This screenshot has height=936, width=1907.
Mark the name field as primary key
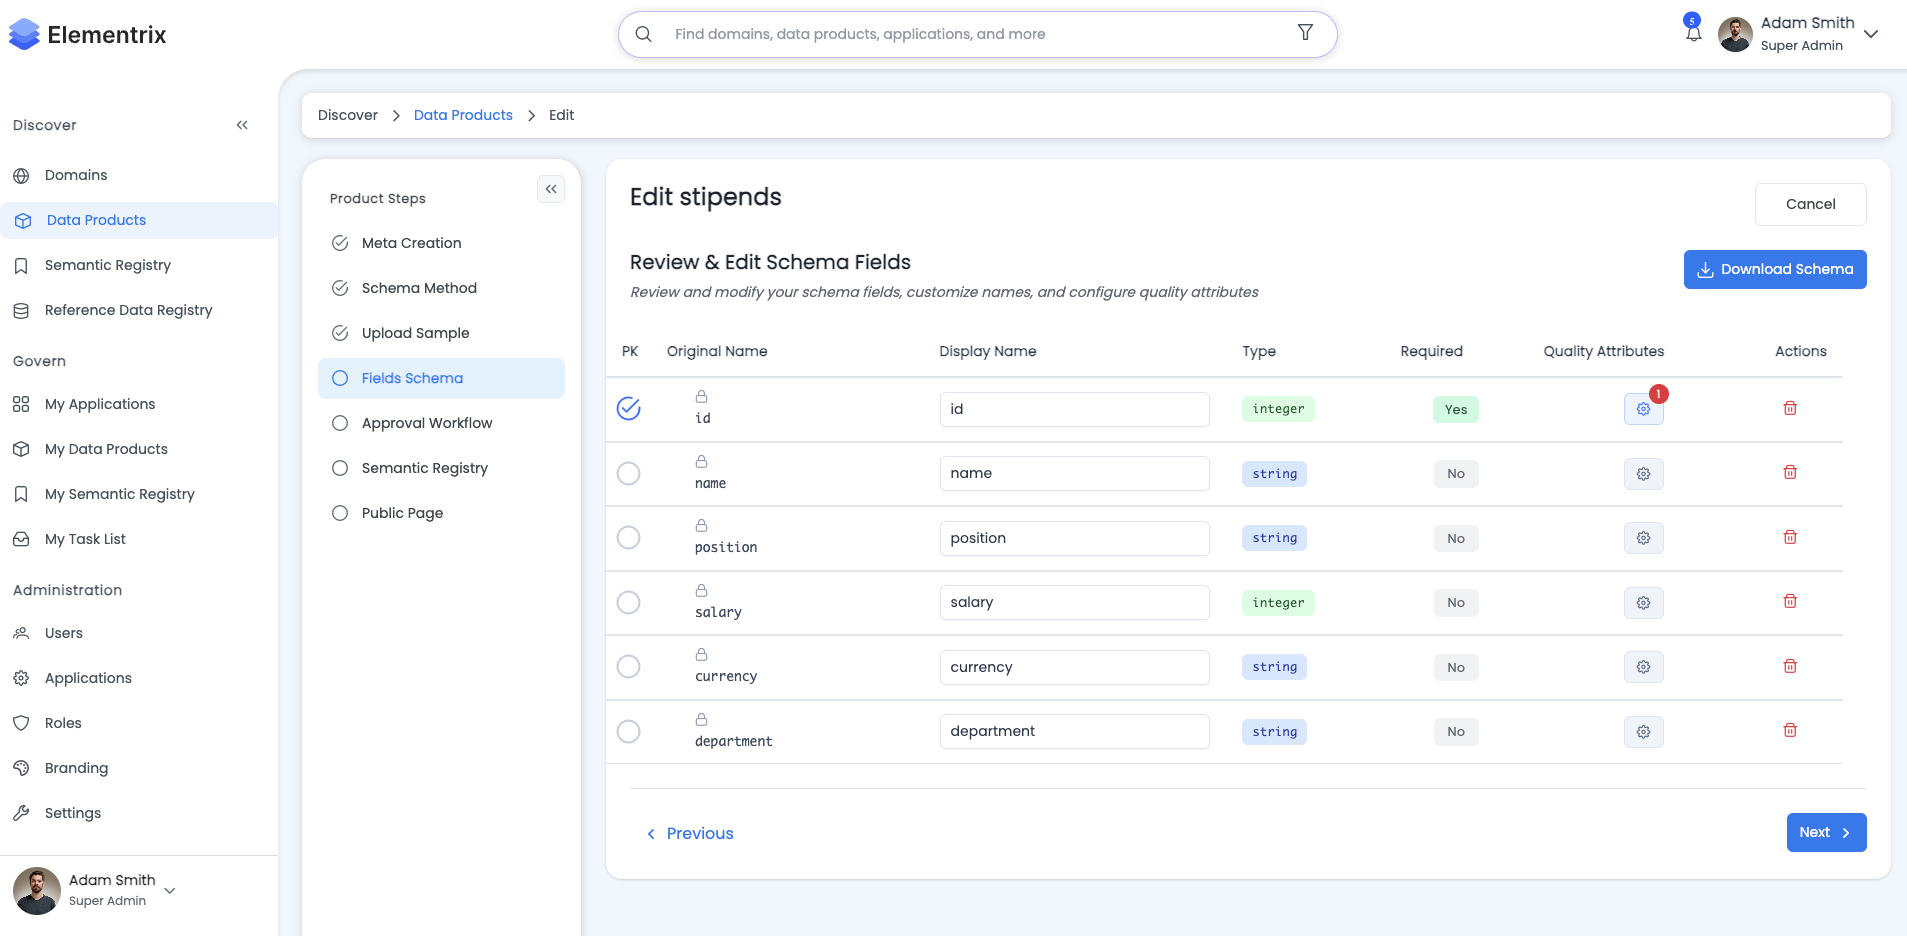click(x=629, y=473)
